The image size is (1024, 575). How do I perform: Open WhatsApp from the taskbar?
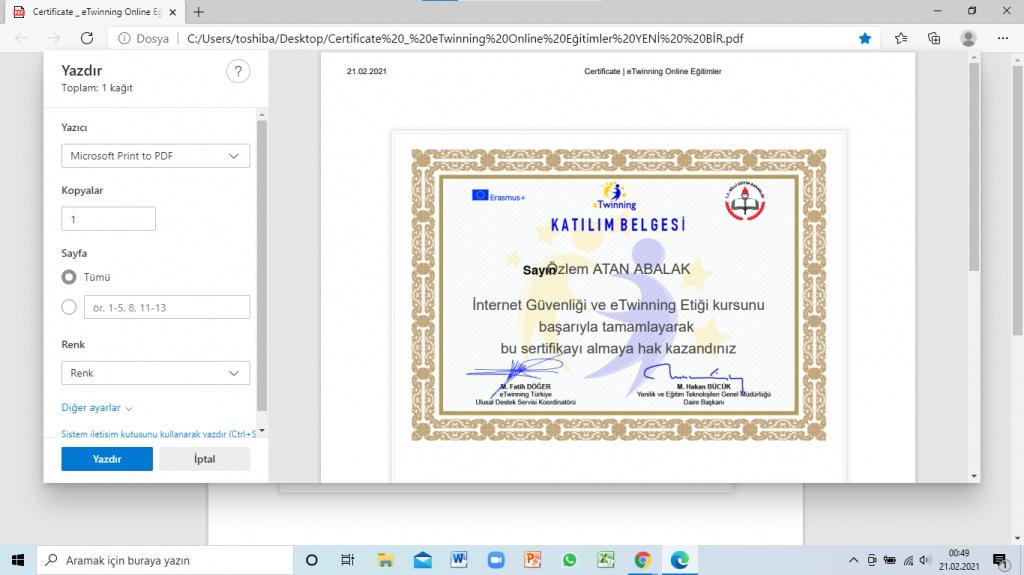coord(569,560)
